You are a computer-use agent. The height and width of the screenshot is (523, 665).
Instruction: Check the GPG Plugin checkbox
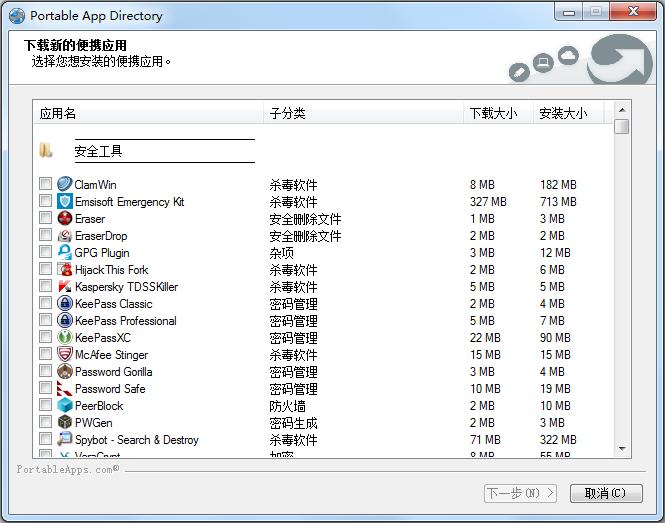coord(45,252)
